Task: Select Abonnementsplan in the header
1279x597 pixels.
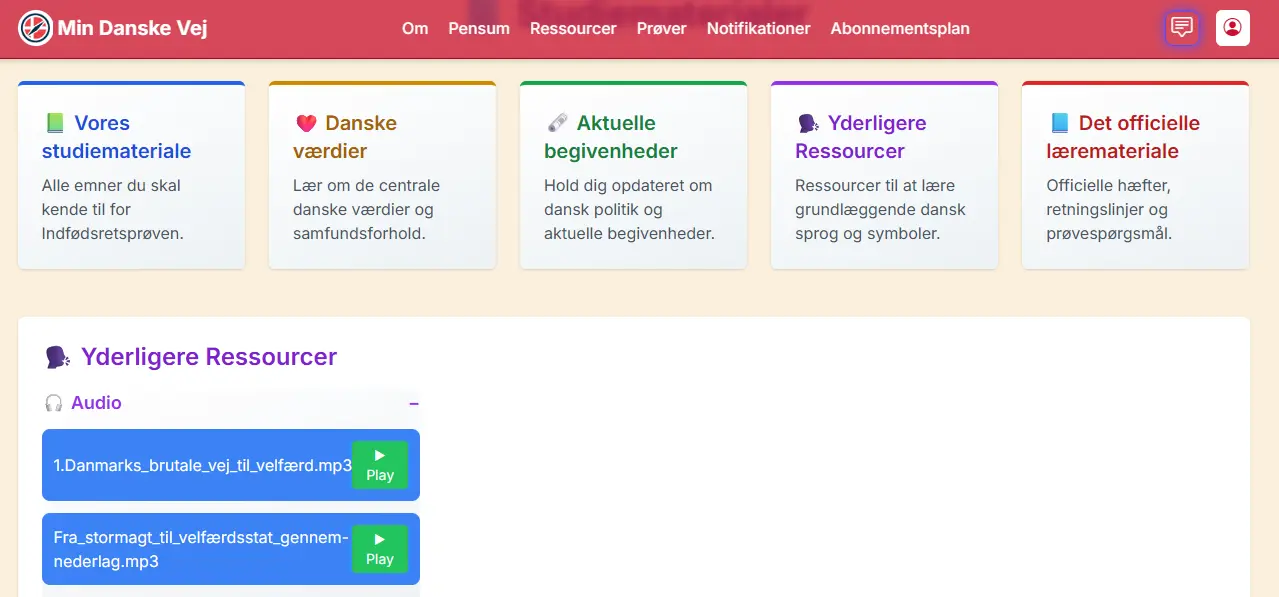Action: tap(899, 28)
